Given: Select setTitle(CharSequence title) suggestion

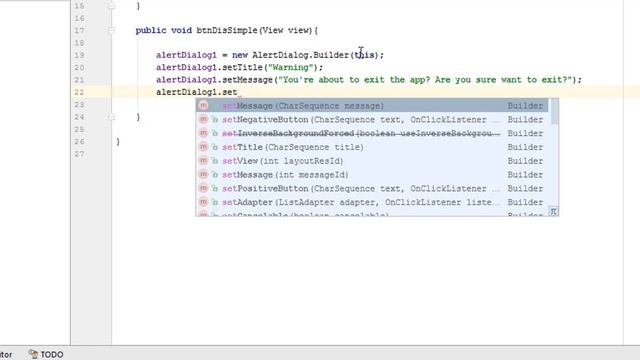Looking at the screenshot, I should coord(372,147).
